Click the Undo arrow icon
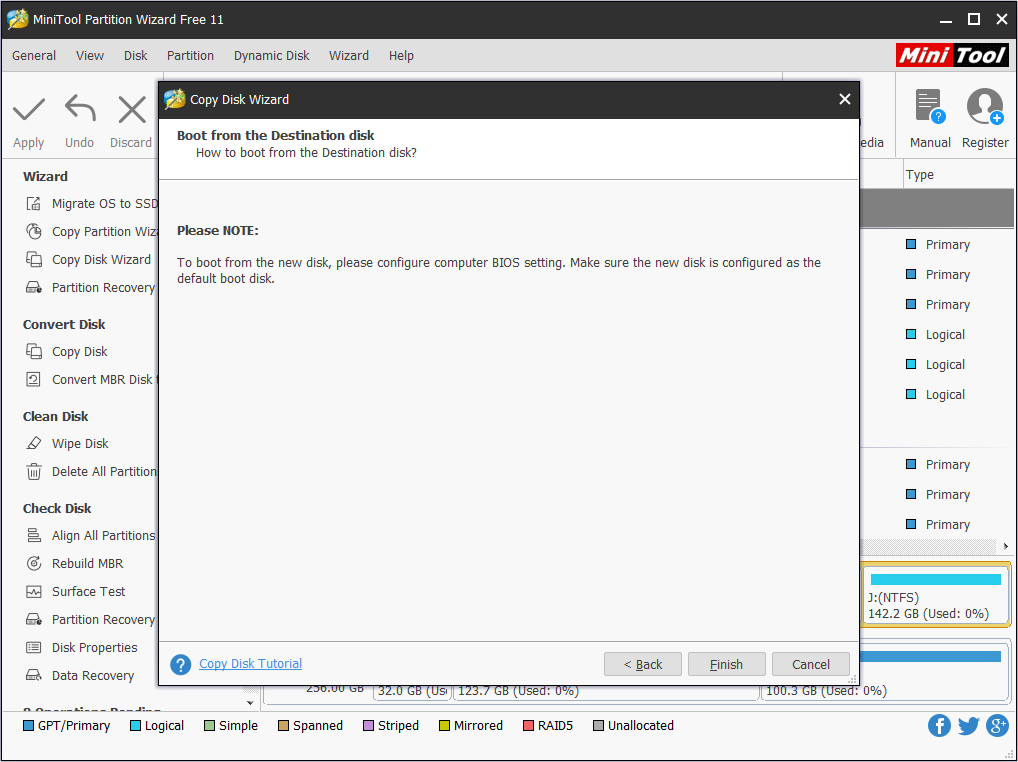1018x762 pixels. pyautogui.click(x=80, y=109)
